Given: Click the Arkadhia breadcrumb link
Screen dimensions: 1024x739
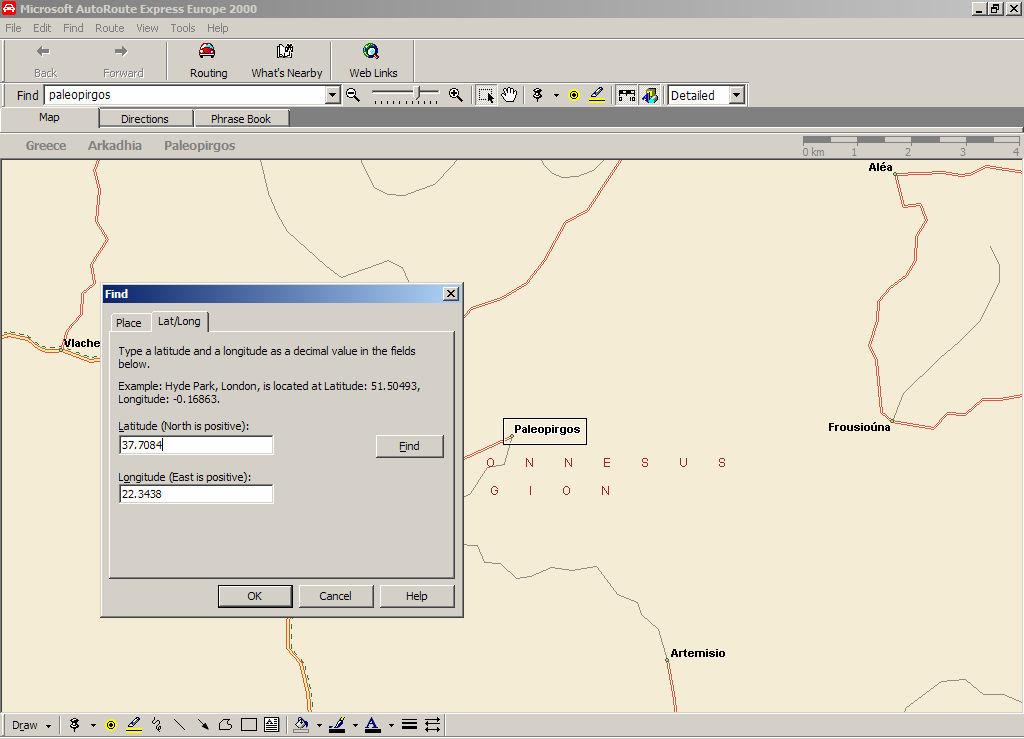Looking at the screenshot, I should (x=115, y=146).
